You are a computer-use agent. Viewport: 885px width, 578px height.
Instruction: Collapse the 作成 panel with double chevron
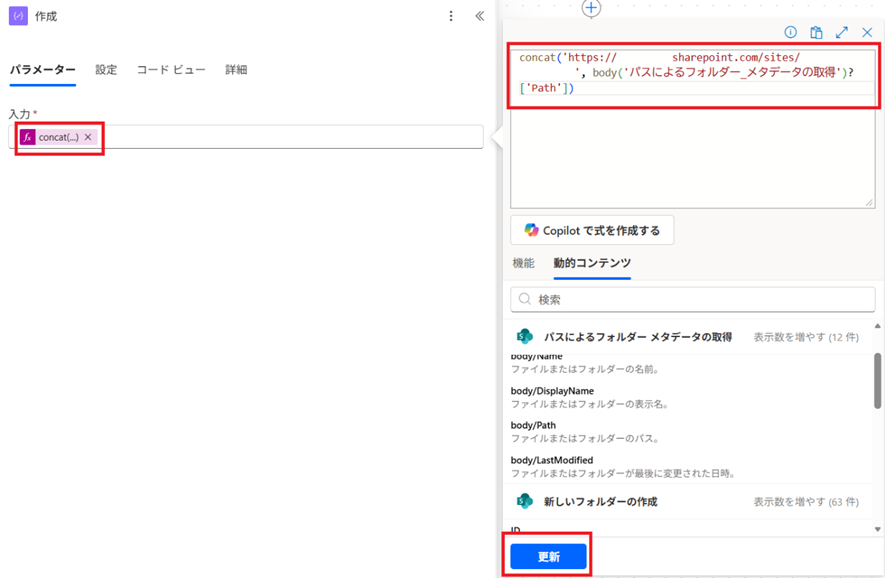click(x=479, y=16)
